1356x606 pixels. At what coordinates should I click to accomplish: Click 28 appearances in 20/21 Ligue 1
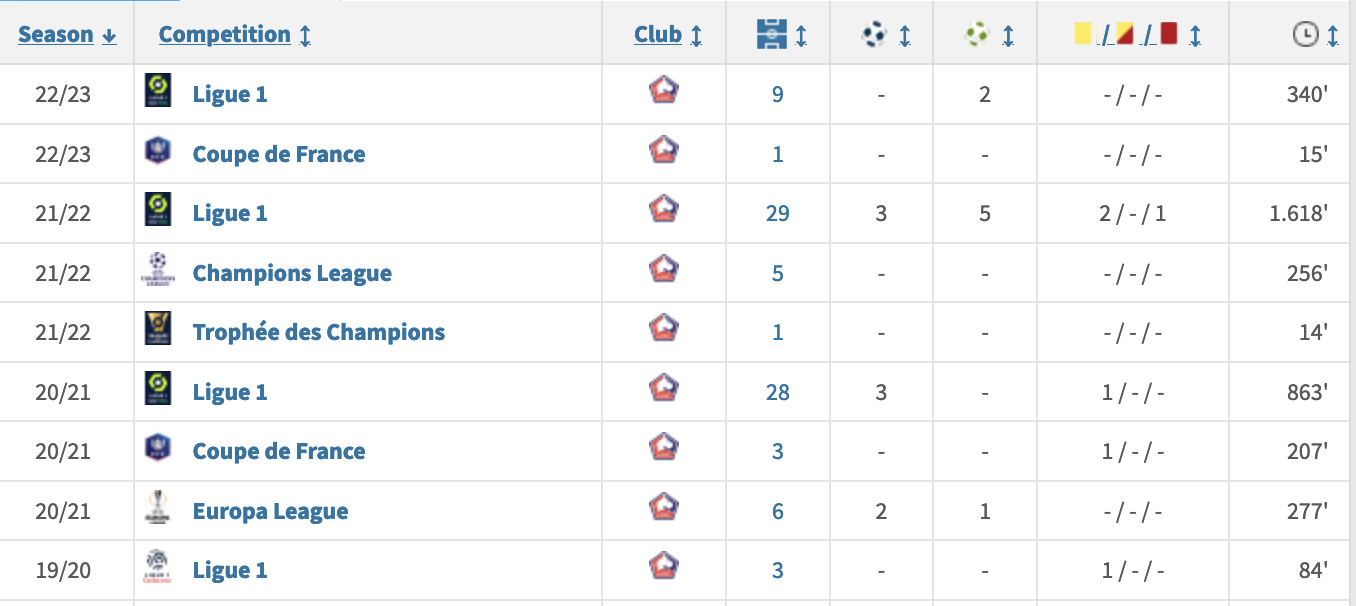778,392
